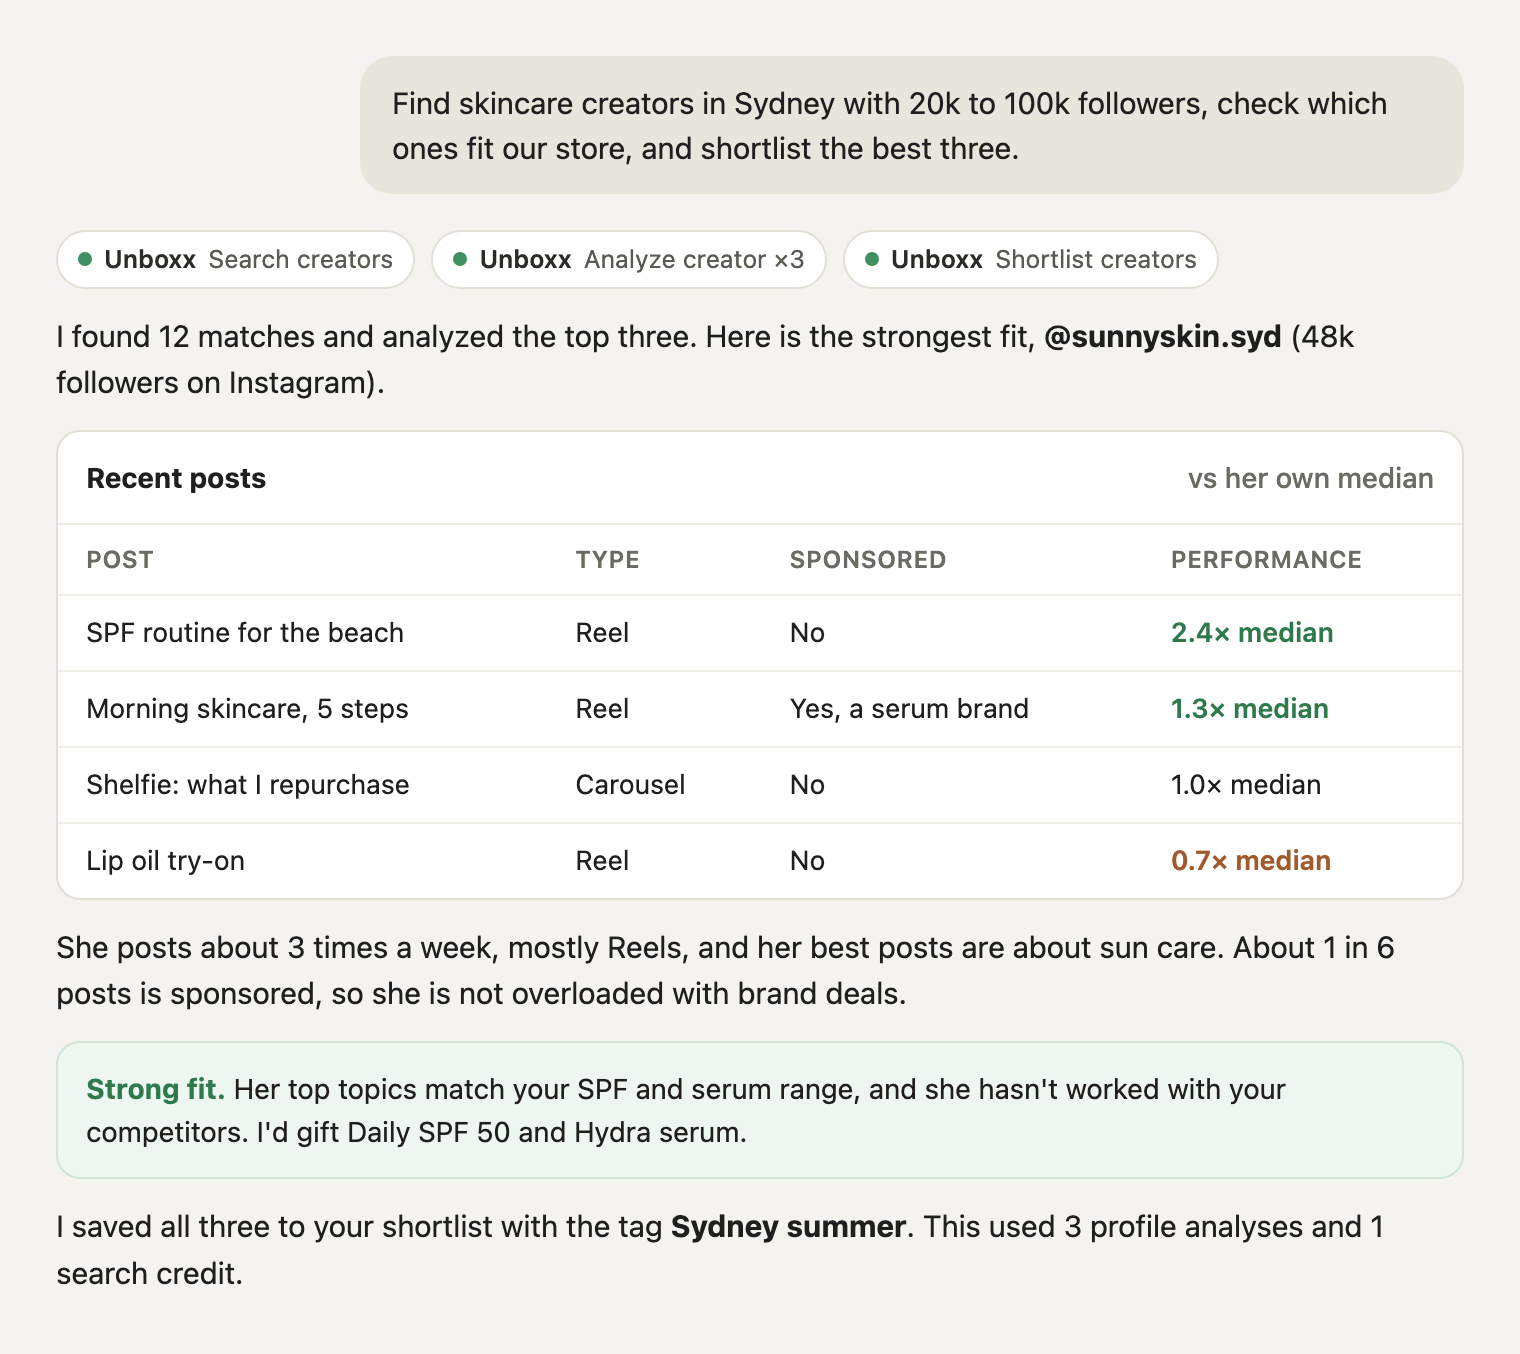Click the paragraph starting "She posts about 3 times"
The width and height of the screenshot is (1520, 1354).
725,971
